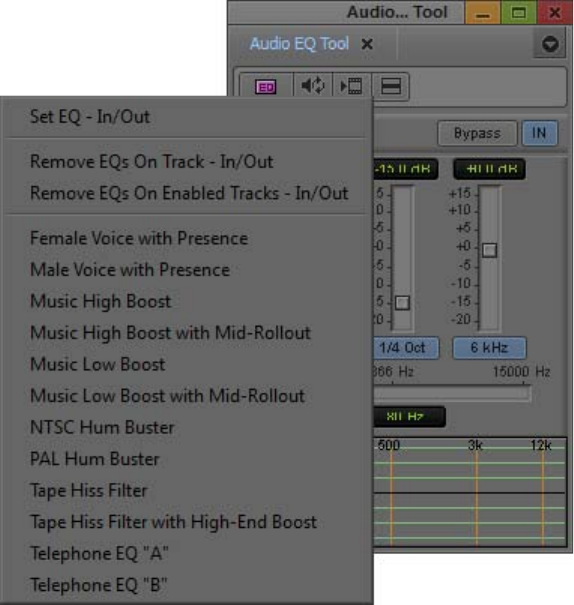Click the high band gain slider handle

pos(490,250)
